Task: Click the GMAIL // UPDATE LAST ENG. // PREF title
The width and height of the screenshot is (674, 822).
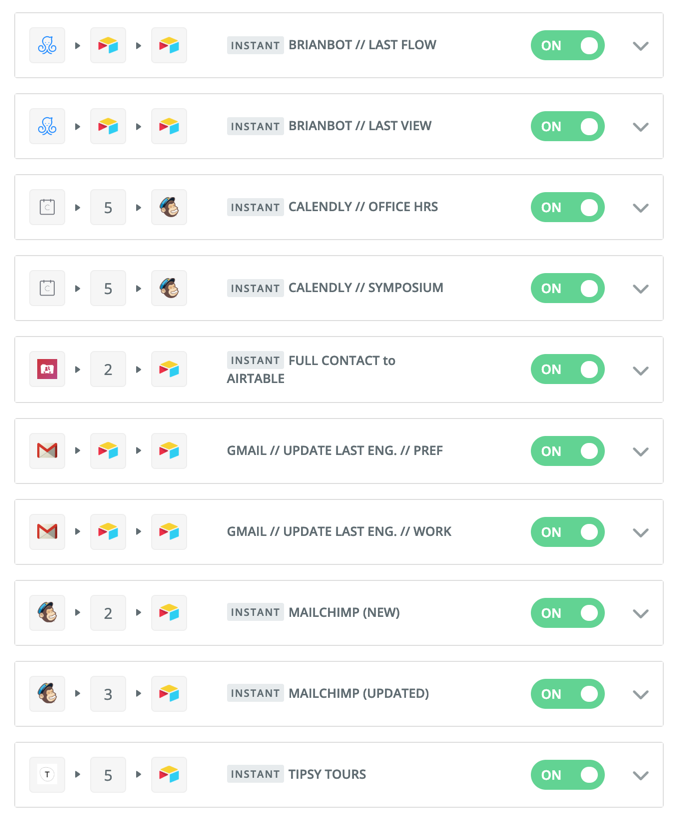Action: (334, 451)
